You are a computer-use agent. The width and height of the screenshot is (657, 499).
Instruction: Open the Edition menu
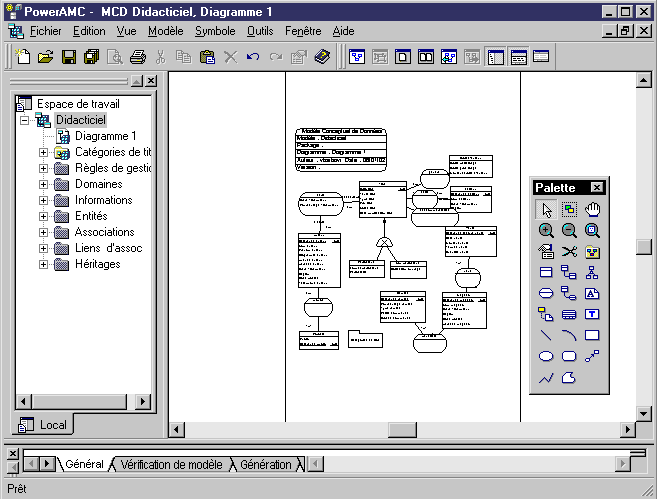[x=89, y=31]
